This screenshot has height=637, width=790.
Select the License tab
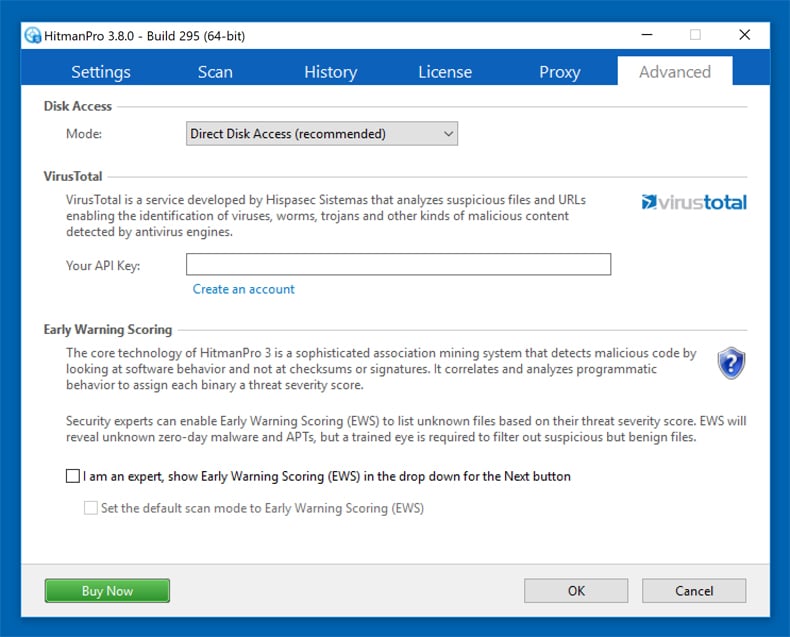[x=445, y=72]
